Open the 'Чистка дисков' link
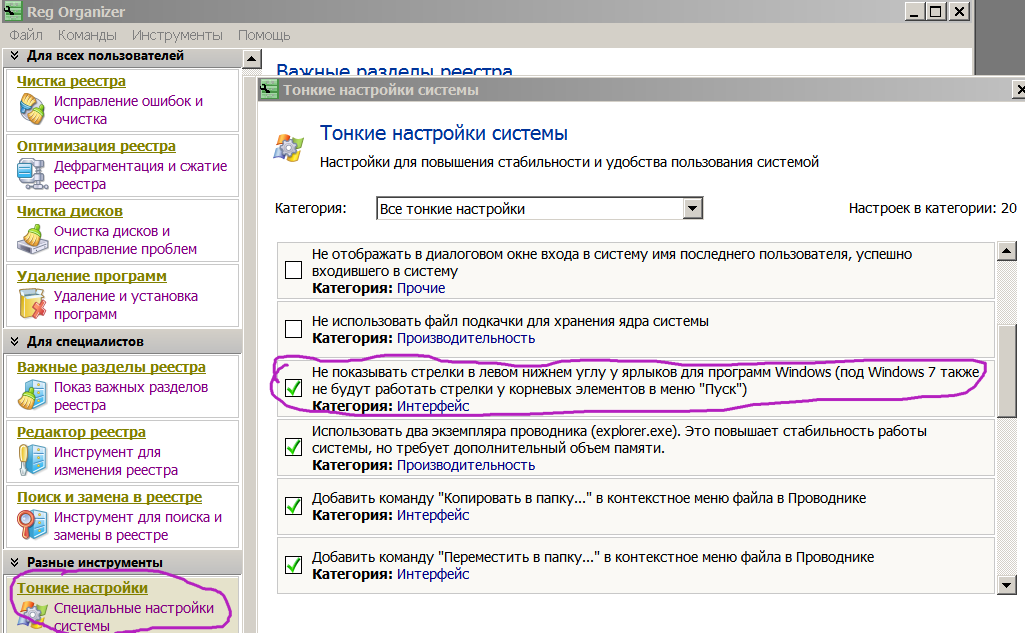1025x633 pixels. pos(69,211)
